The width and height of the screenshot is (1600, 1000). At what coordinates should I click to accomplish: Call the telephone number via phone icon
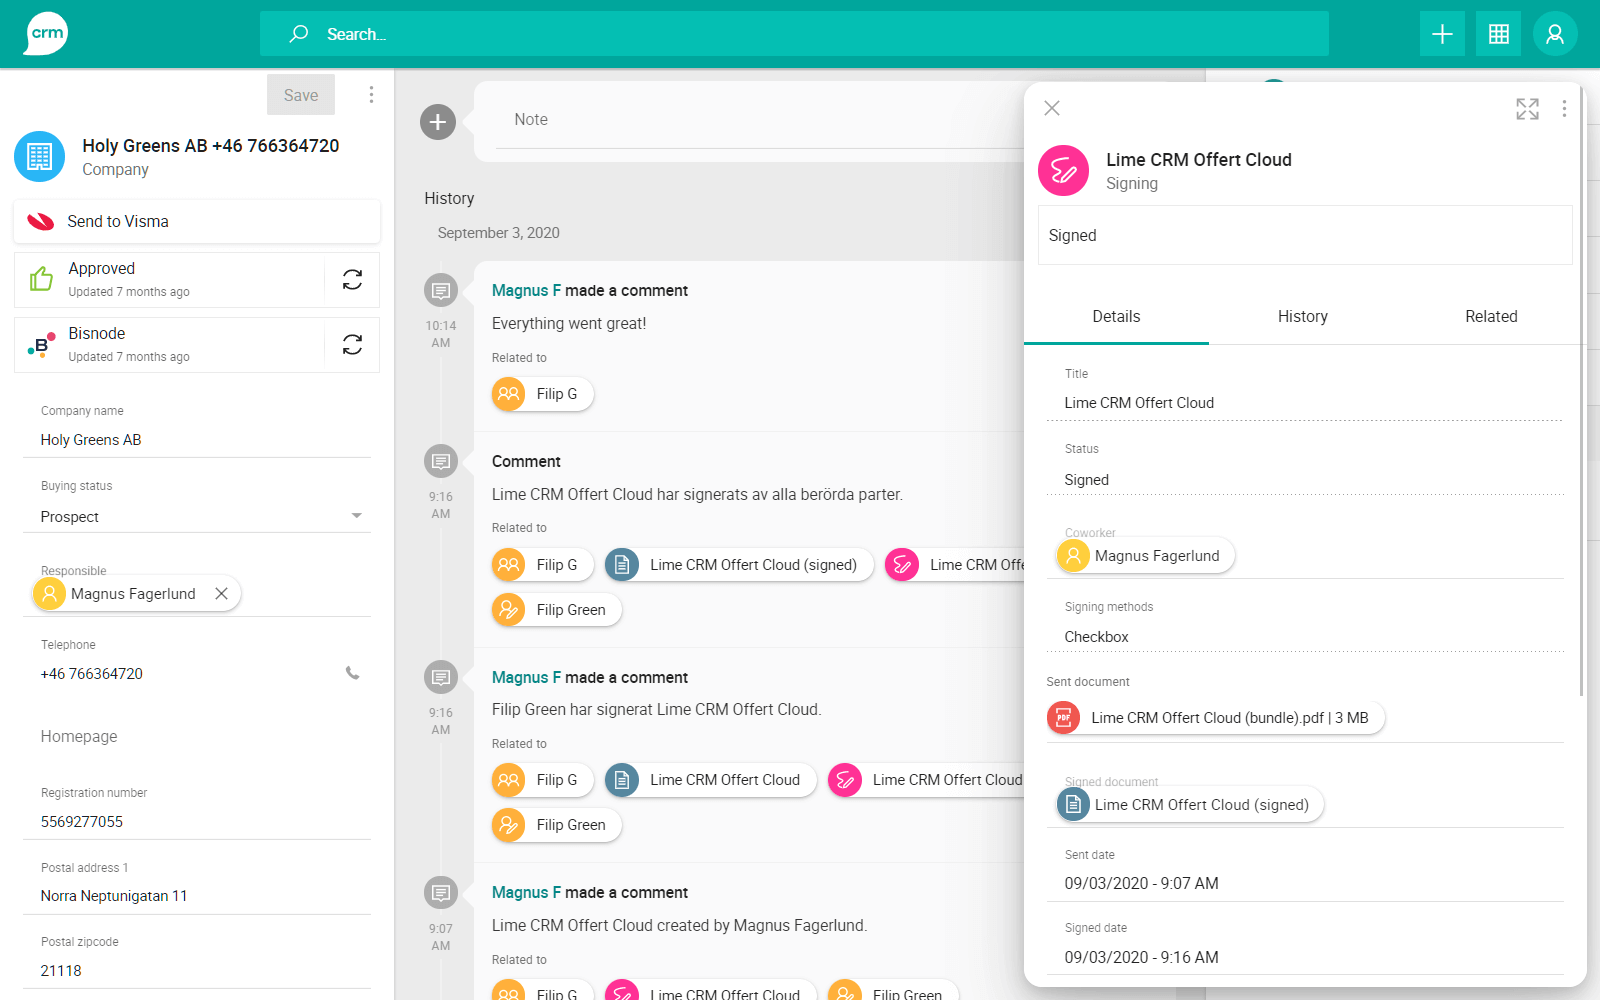pos(352,673)
